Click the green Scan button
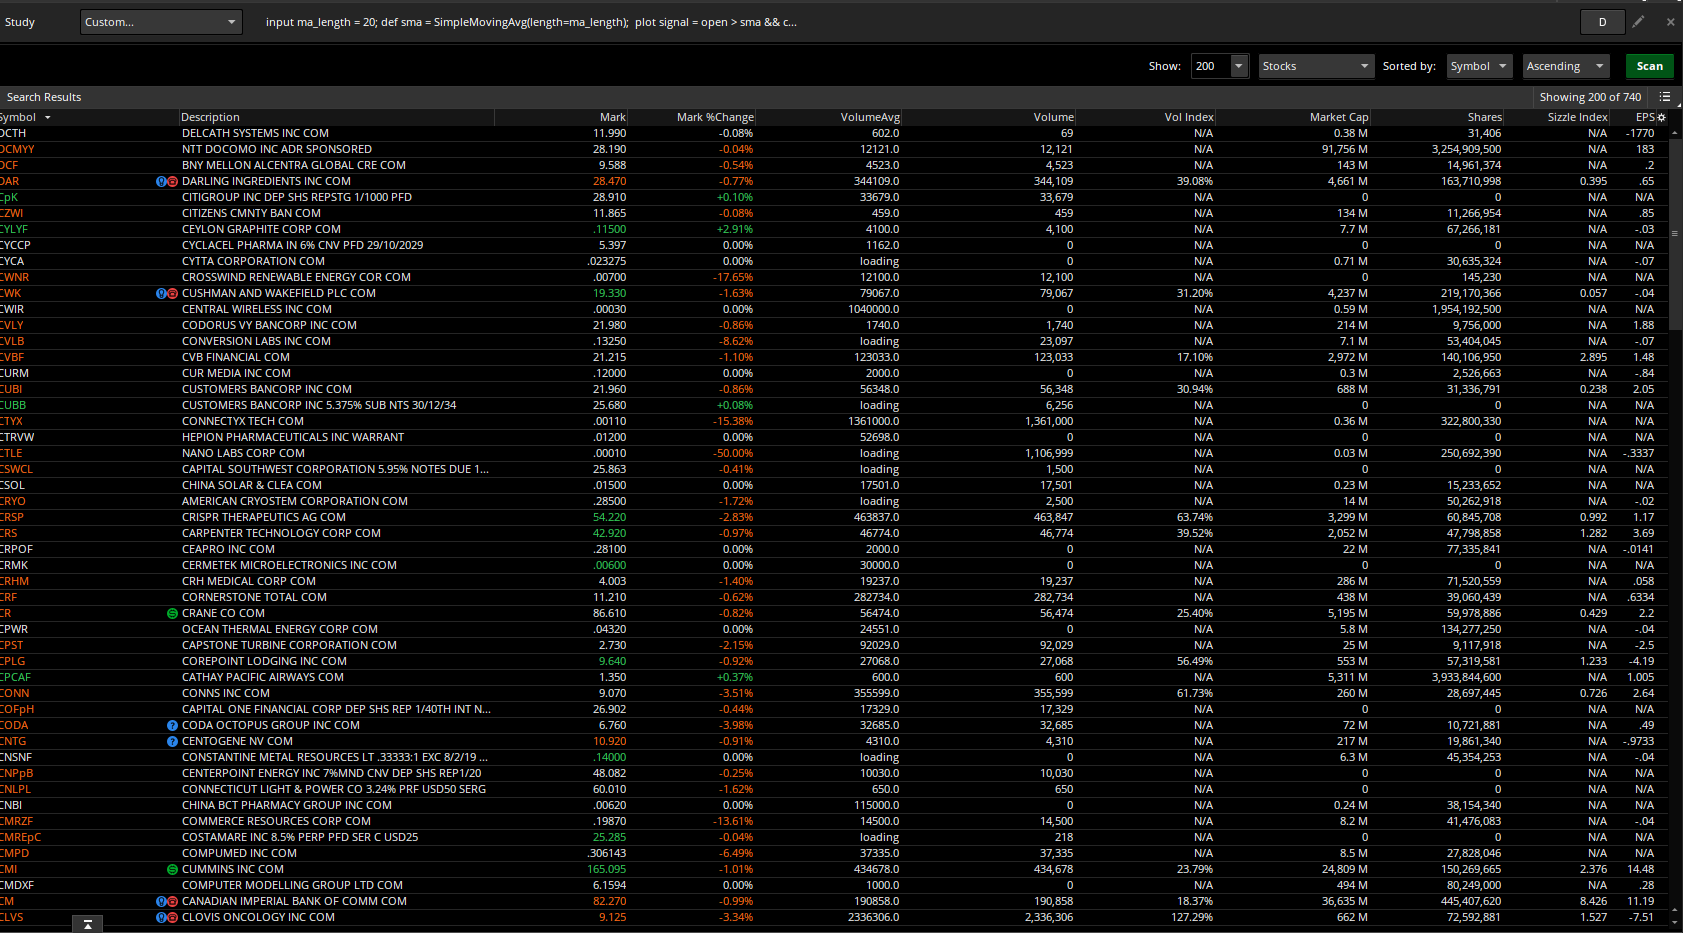The height and width of the screenshot is (933, 1683). click(x=1650, y=66)
